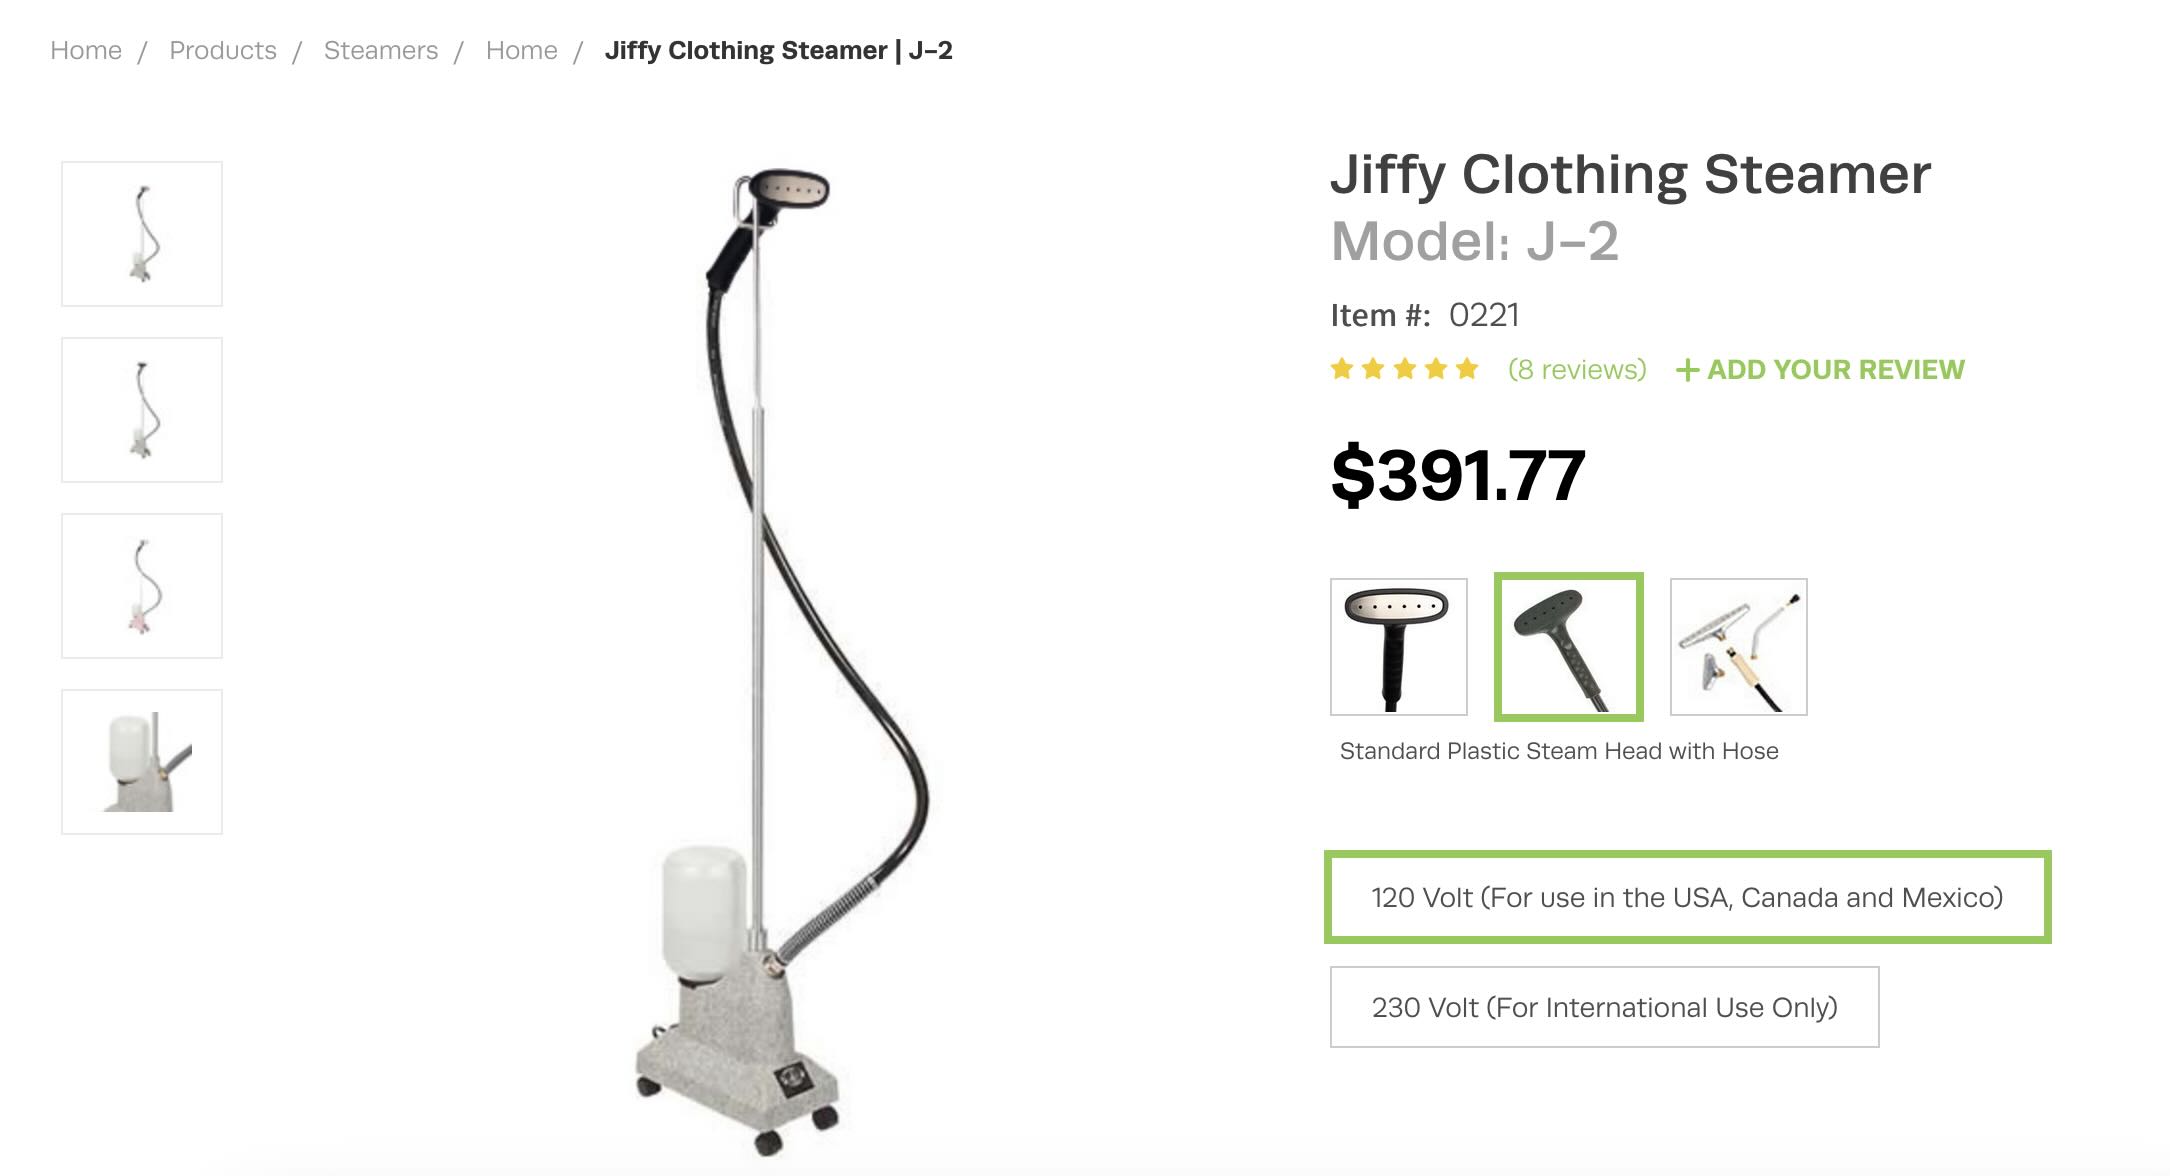Click the Jiffy Clothing Steamer J-2 breadcrumb

[779, 50]
